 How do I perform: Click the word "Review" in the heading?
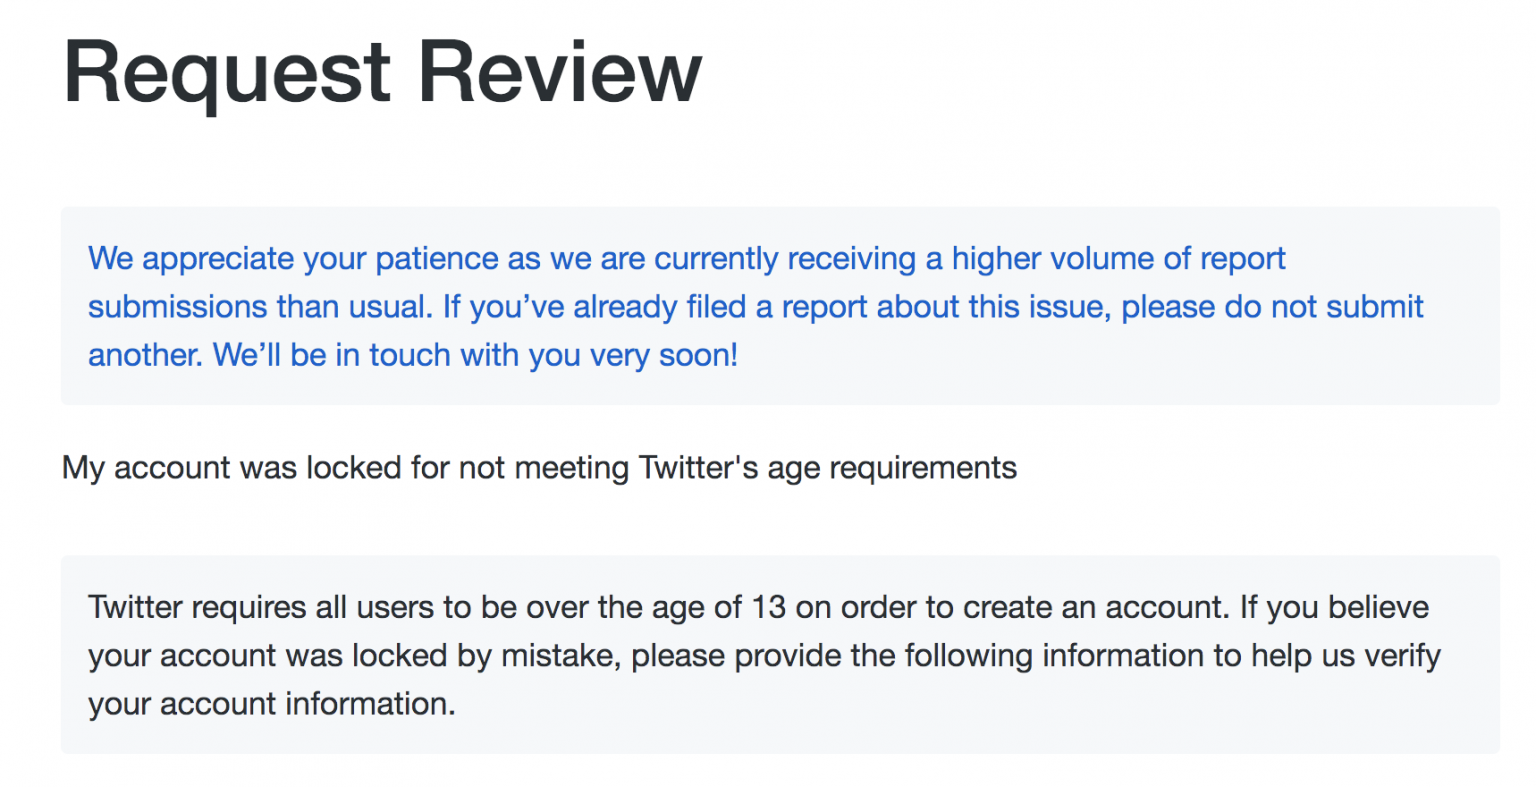point(560,72)
